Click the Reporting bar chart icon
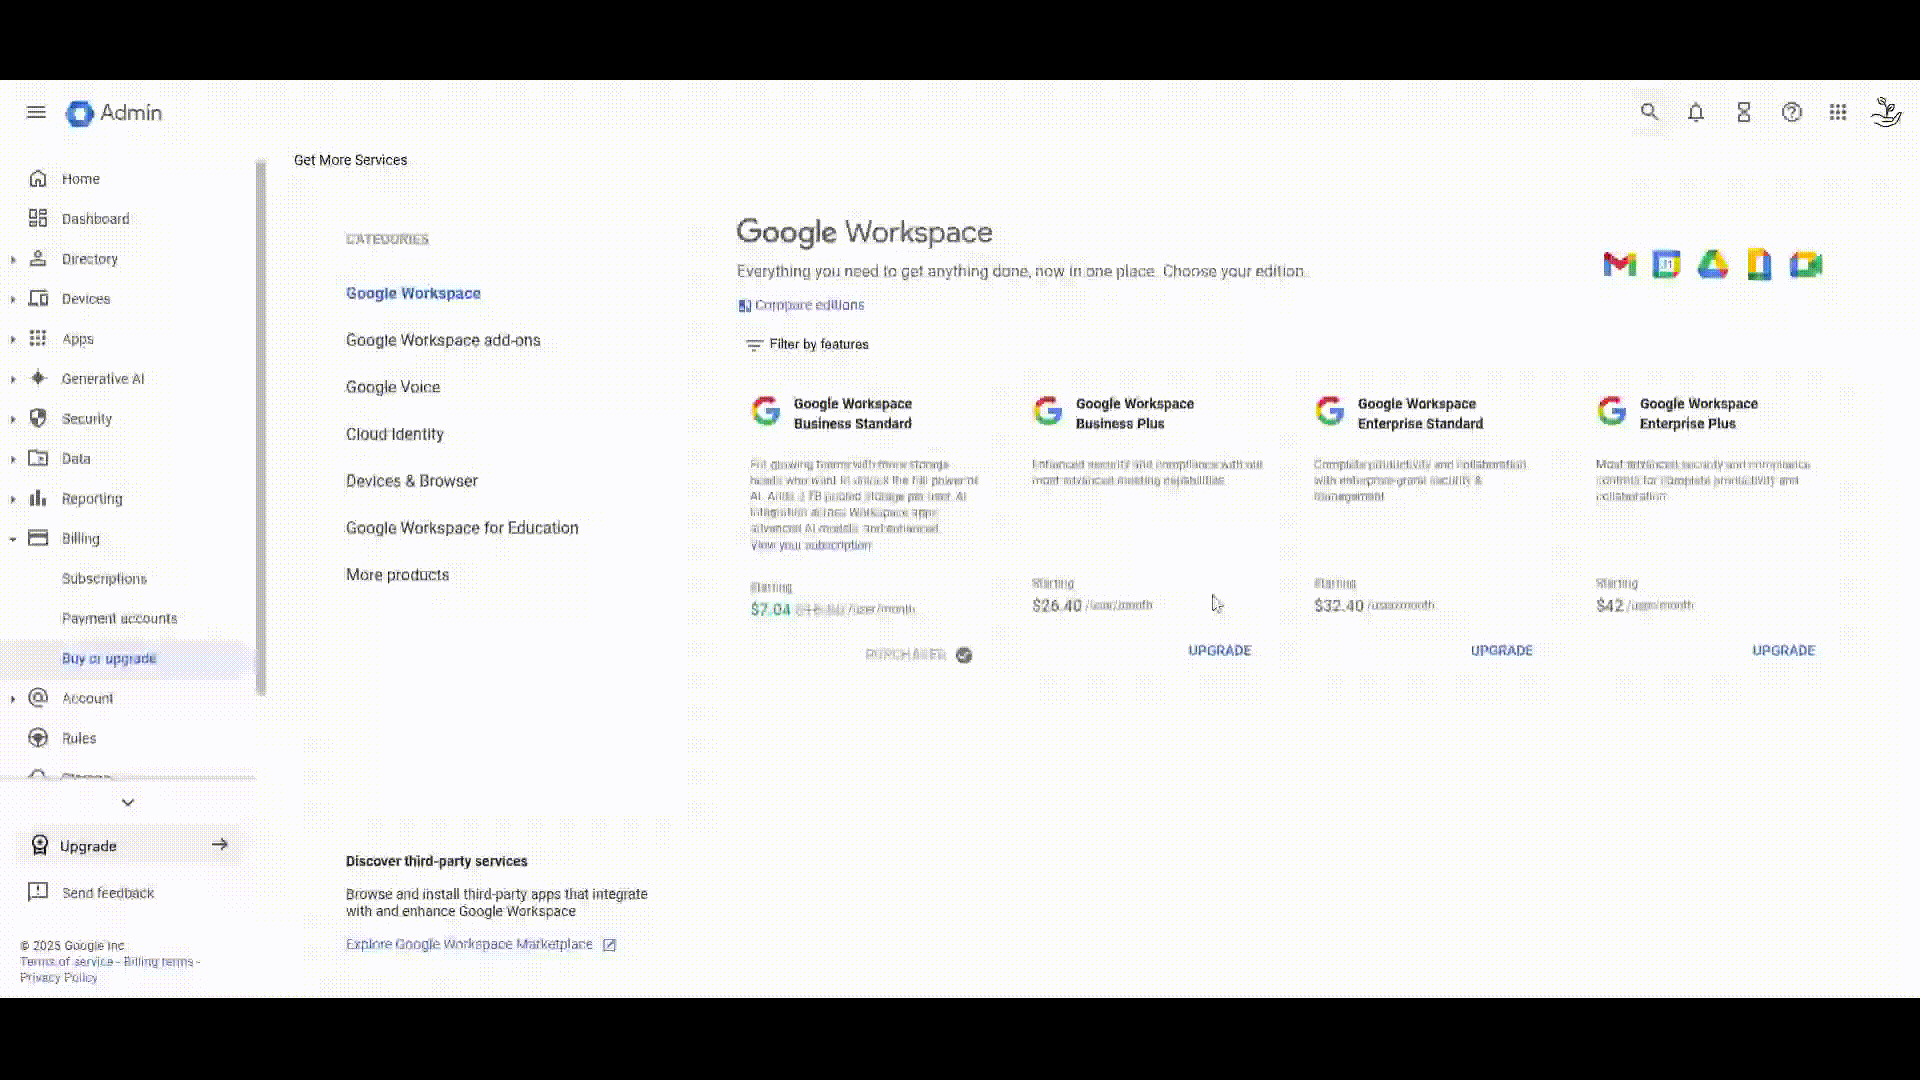Image resolution: width=1920 pixels, height=1080 pixels. (38, 499)
